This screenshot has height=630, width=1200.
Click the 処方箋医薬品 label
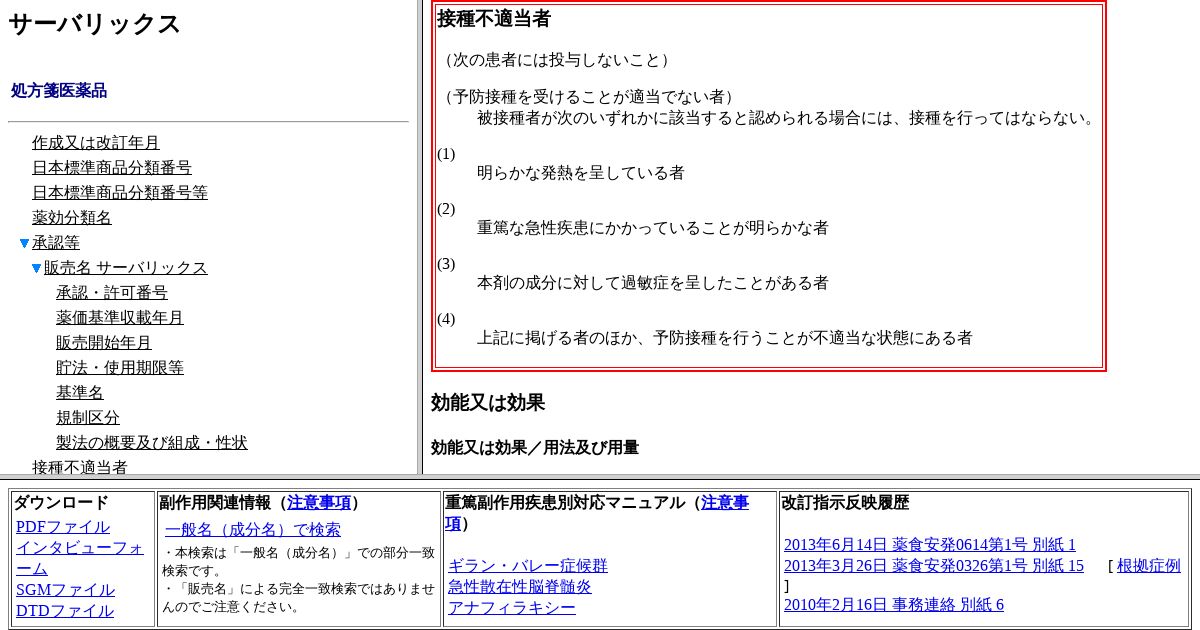pos(59,91)
